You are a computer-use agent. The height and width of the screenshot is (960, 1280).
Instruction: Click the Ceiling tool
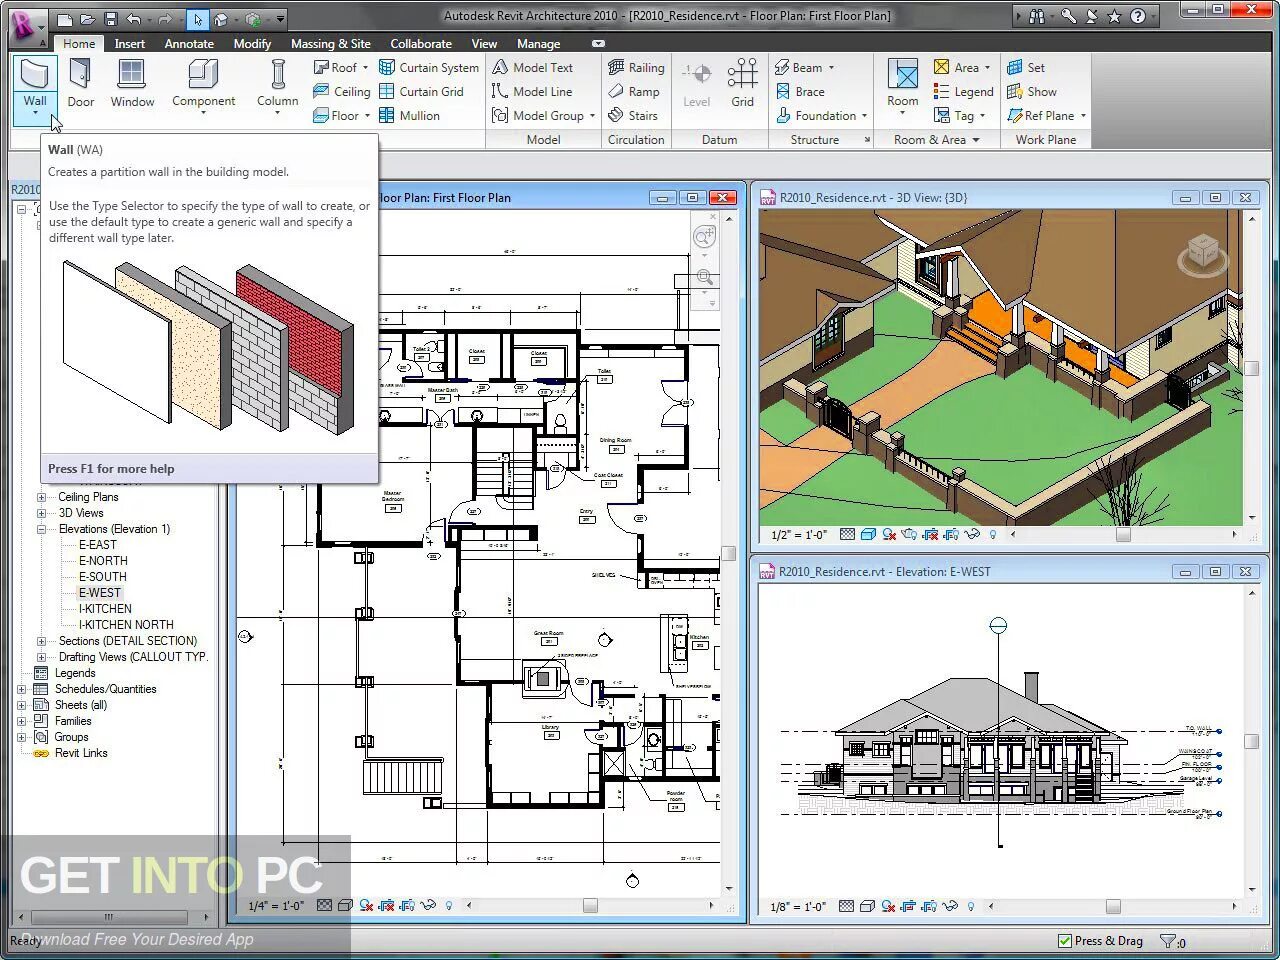pyautogui.click(x=342, y=91)
